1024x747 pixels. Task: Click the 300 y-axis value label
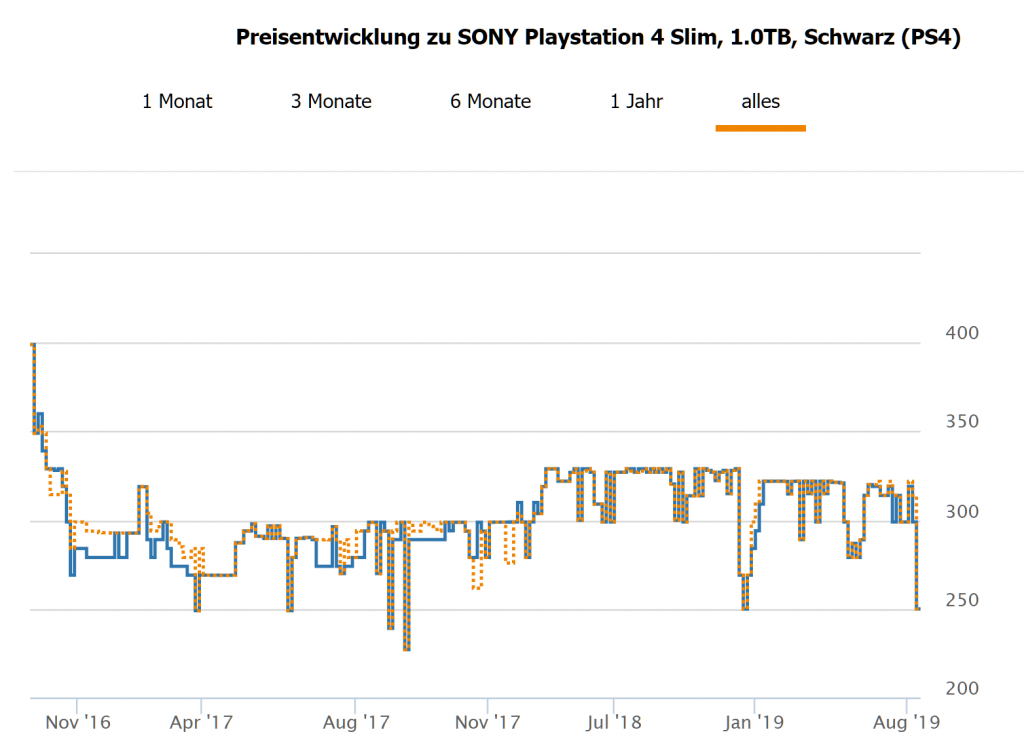(x=962, y=511)
